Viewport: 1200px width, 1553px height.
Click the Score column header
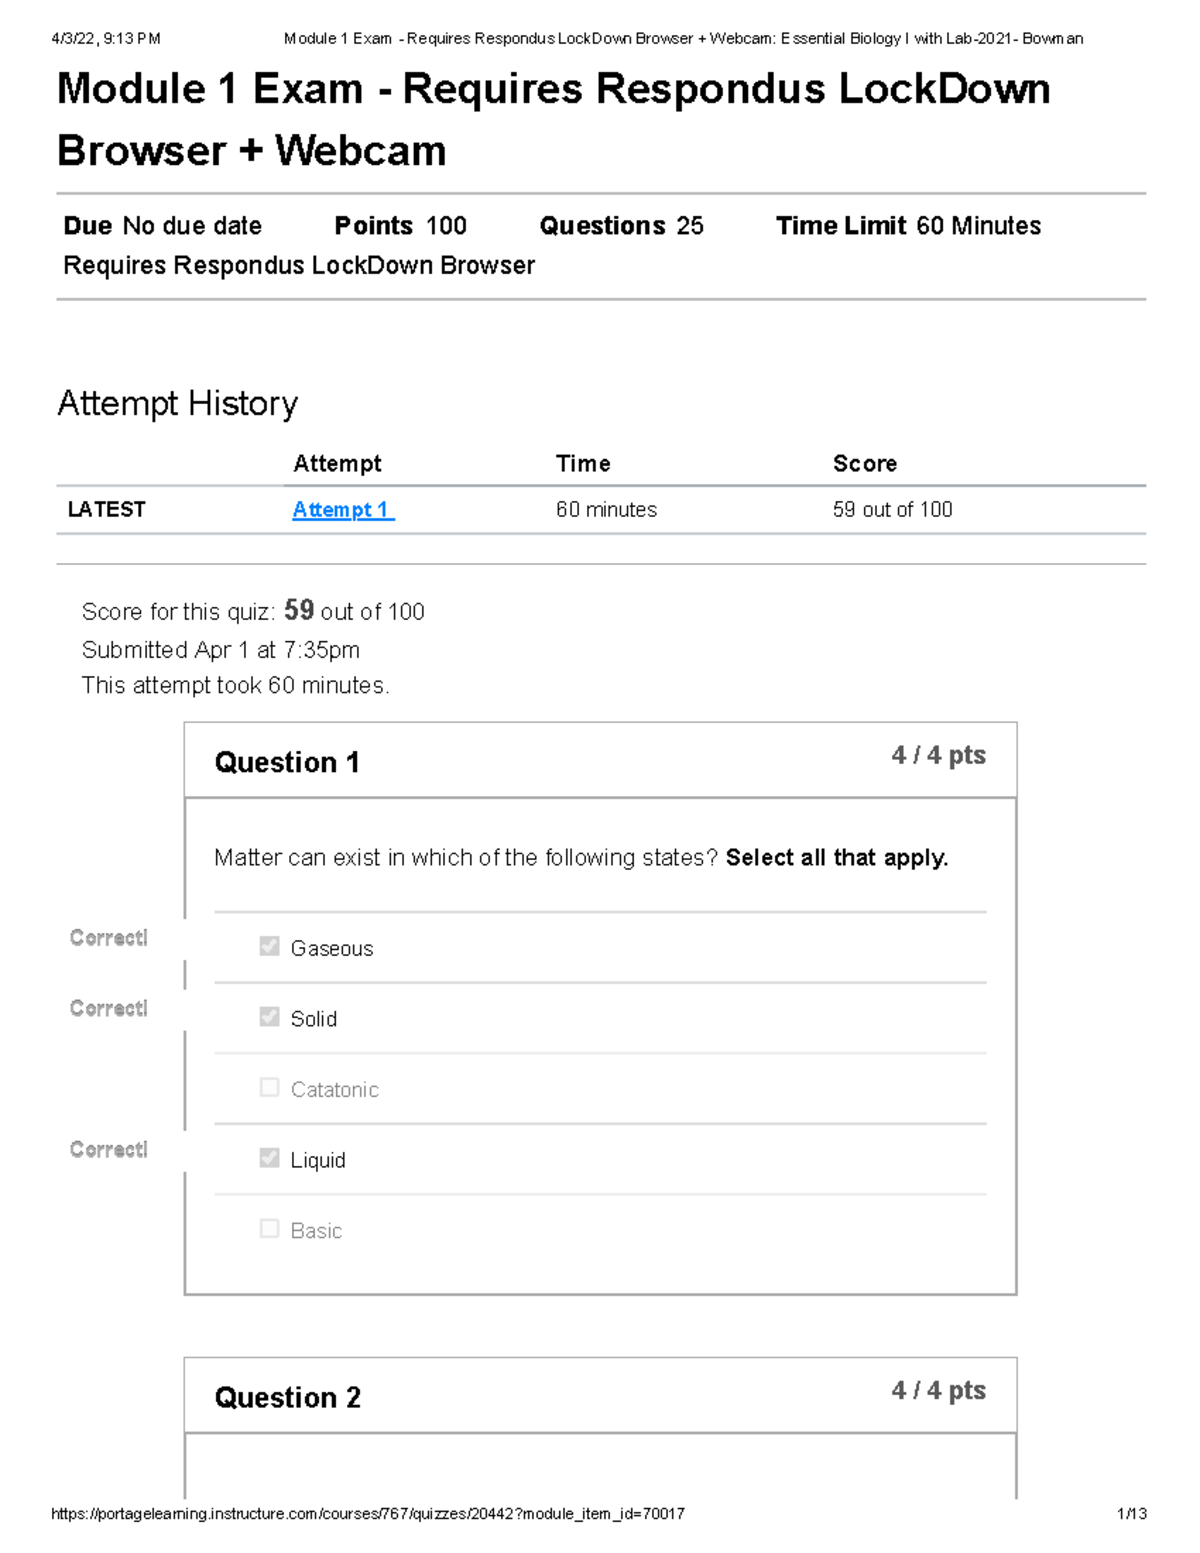point(865,463)
